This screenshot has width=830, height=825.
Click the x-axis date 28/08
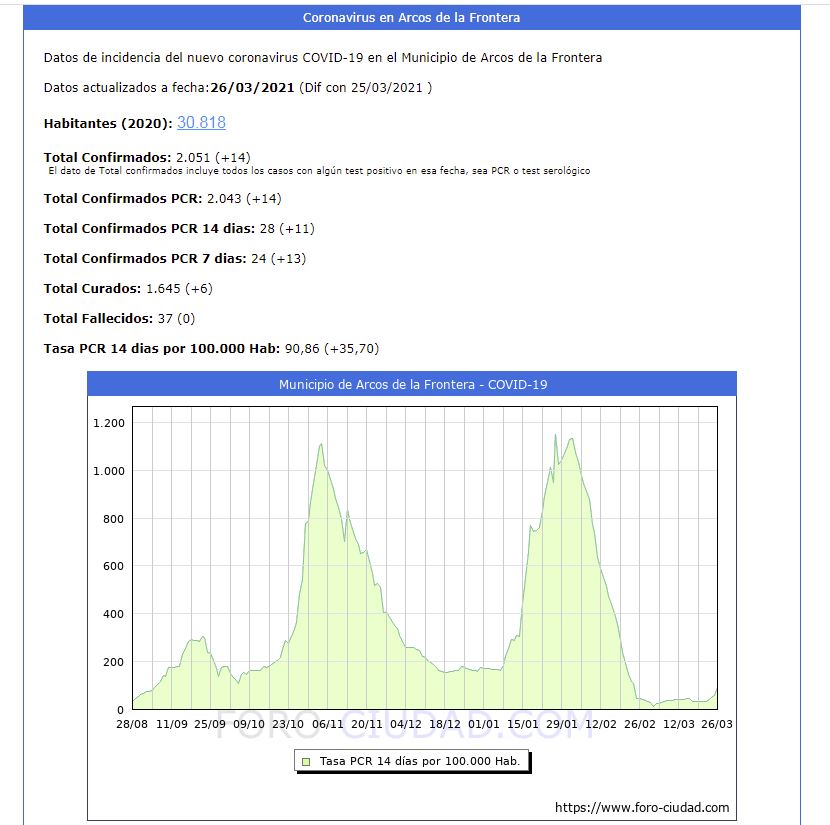click(132, 724)
